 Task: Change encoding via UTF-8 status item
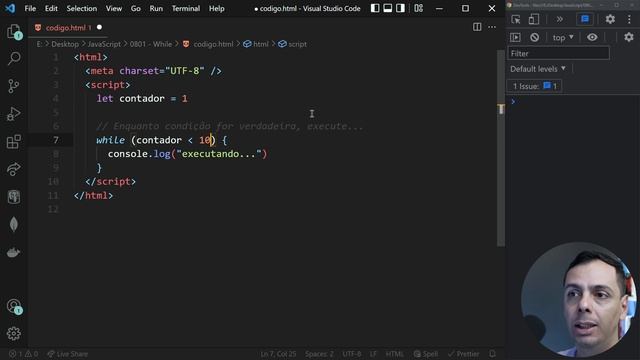tap(352, 354)
